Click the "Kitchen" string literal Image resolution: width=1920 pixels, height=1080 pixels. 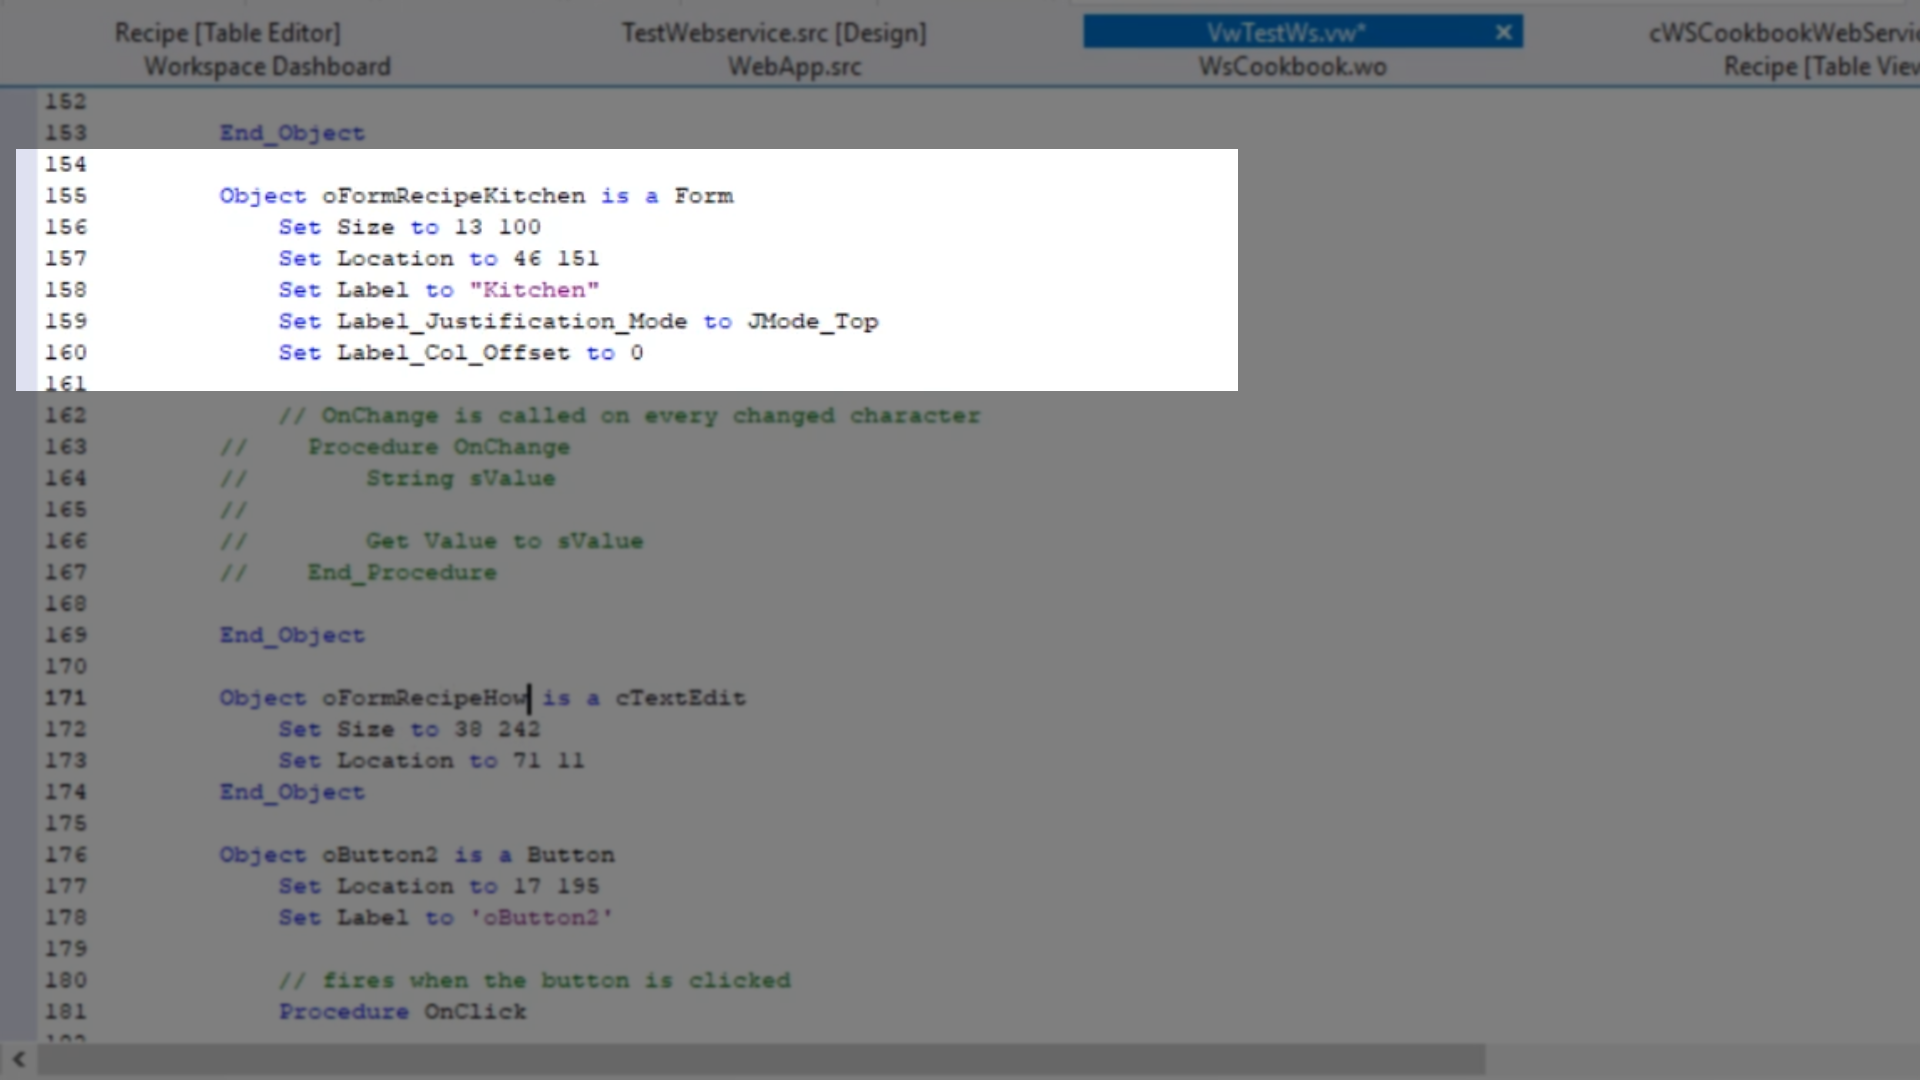pyautogui.click(x=534, y=290)
